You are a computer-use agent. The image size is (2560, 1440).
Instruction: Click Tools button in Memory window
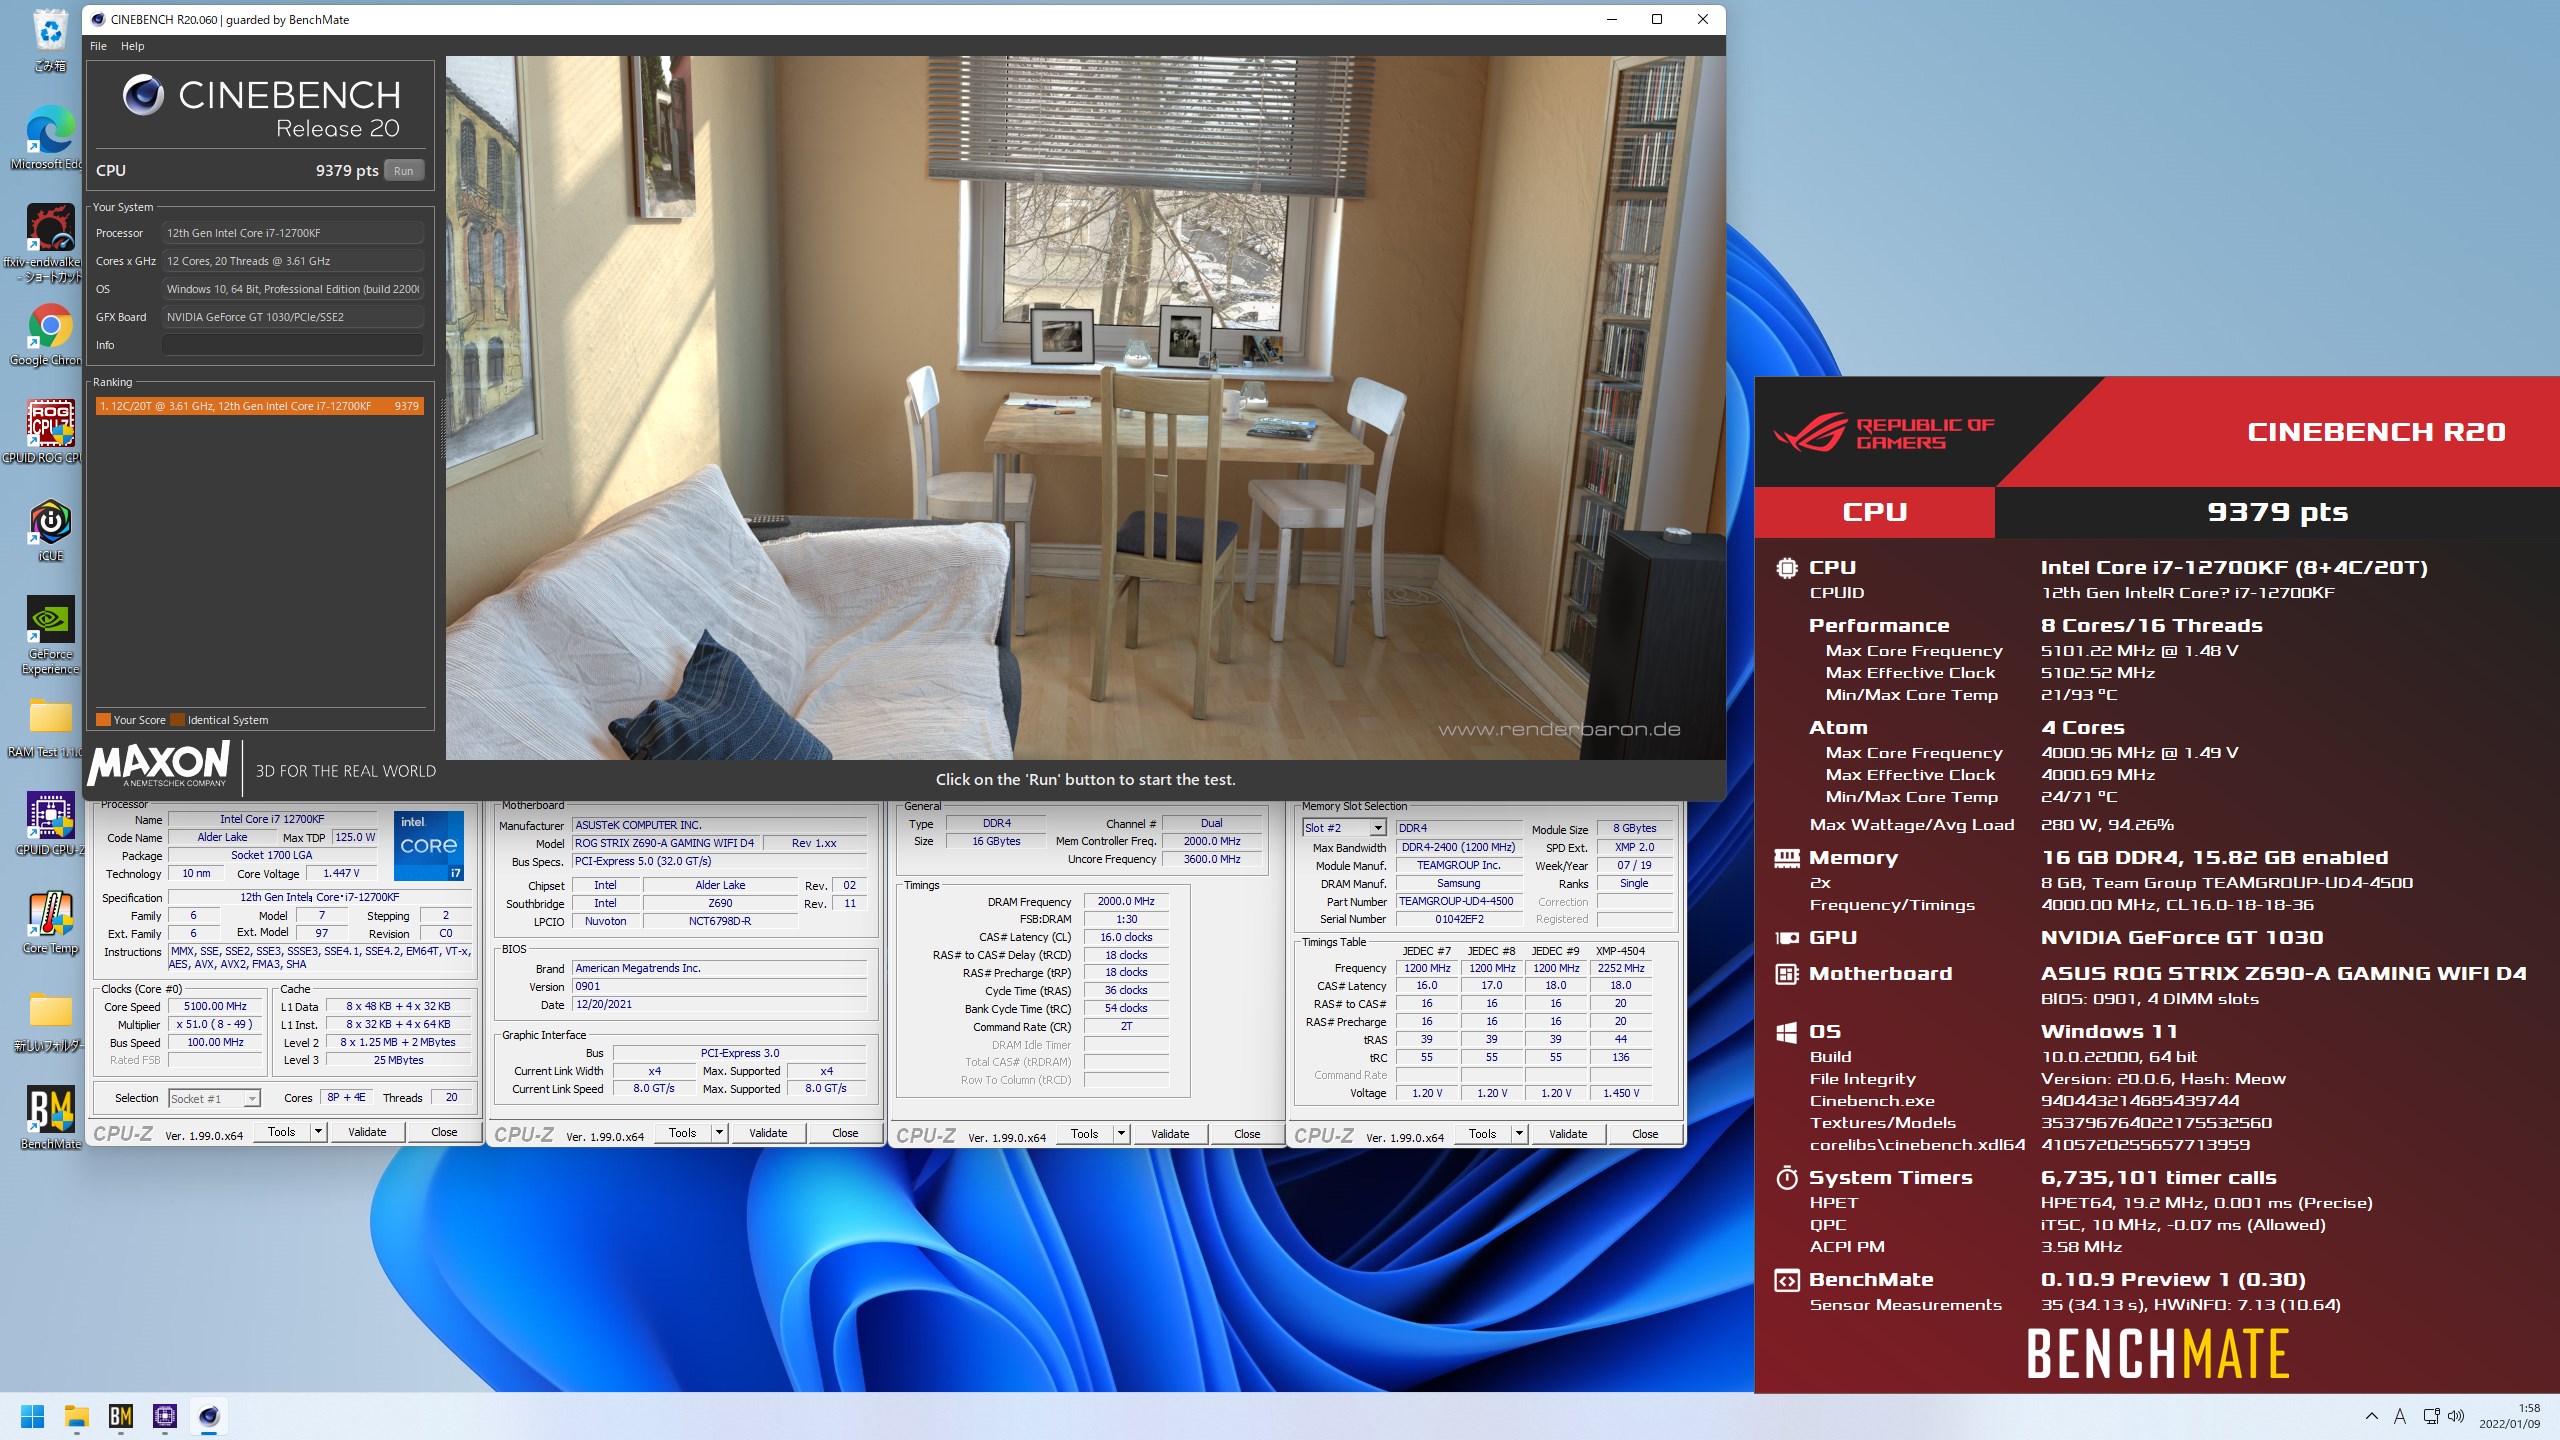1085,1134
